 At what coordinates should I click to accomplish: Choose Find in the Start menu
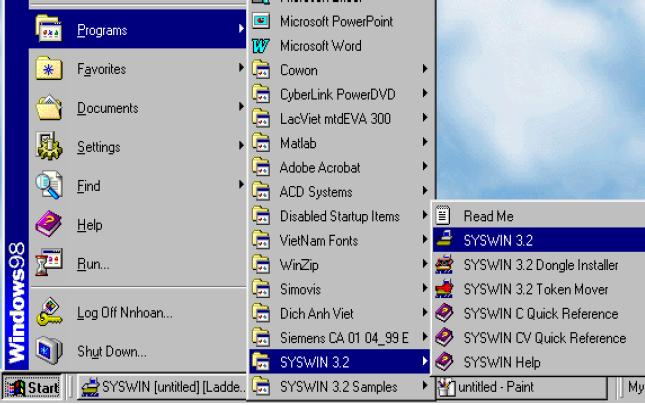coord(138,185)
